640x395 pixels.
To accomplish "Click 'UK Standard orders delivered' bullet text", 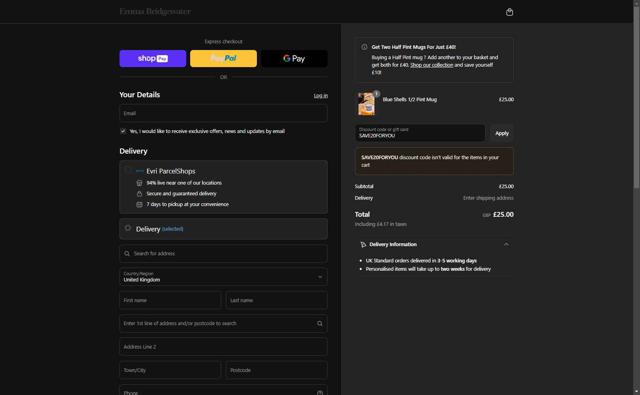I will point(421,260).
